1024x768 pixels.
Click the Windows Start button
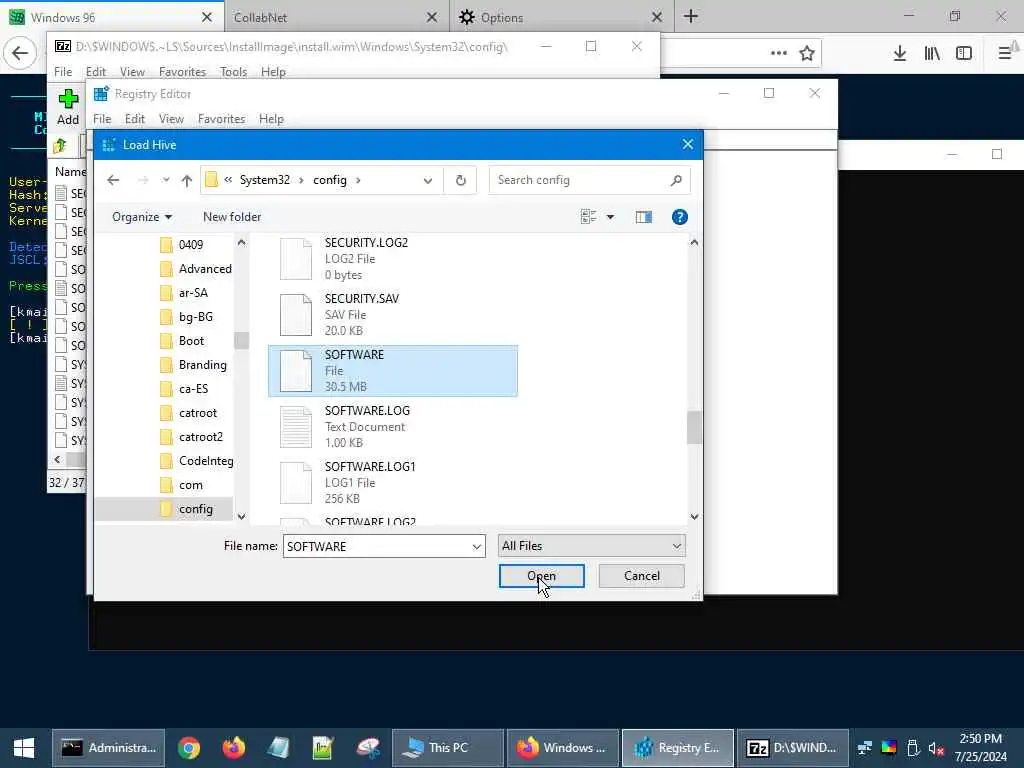click(24, 748)
